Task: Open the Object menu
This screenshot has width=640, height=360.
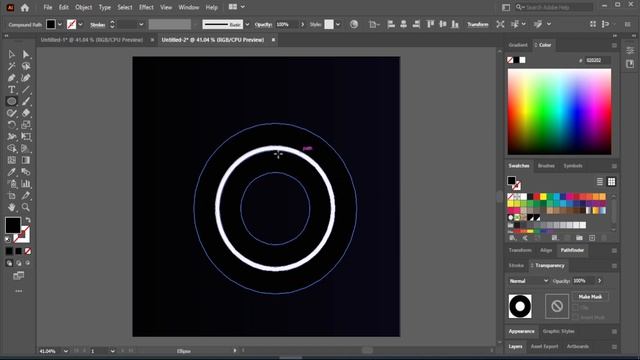Action: pyautogui.click(x=83, y=7)
